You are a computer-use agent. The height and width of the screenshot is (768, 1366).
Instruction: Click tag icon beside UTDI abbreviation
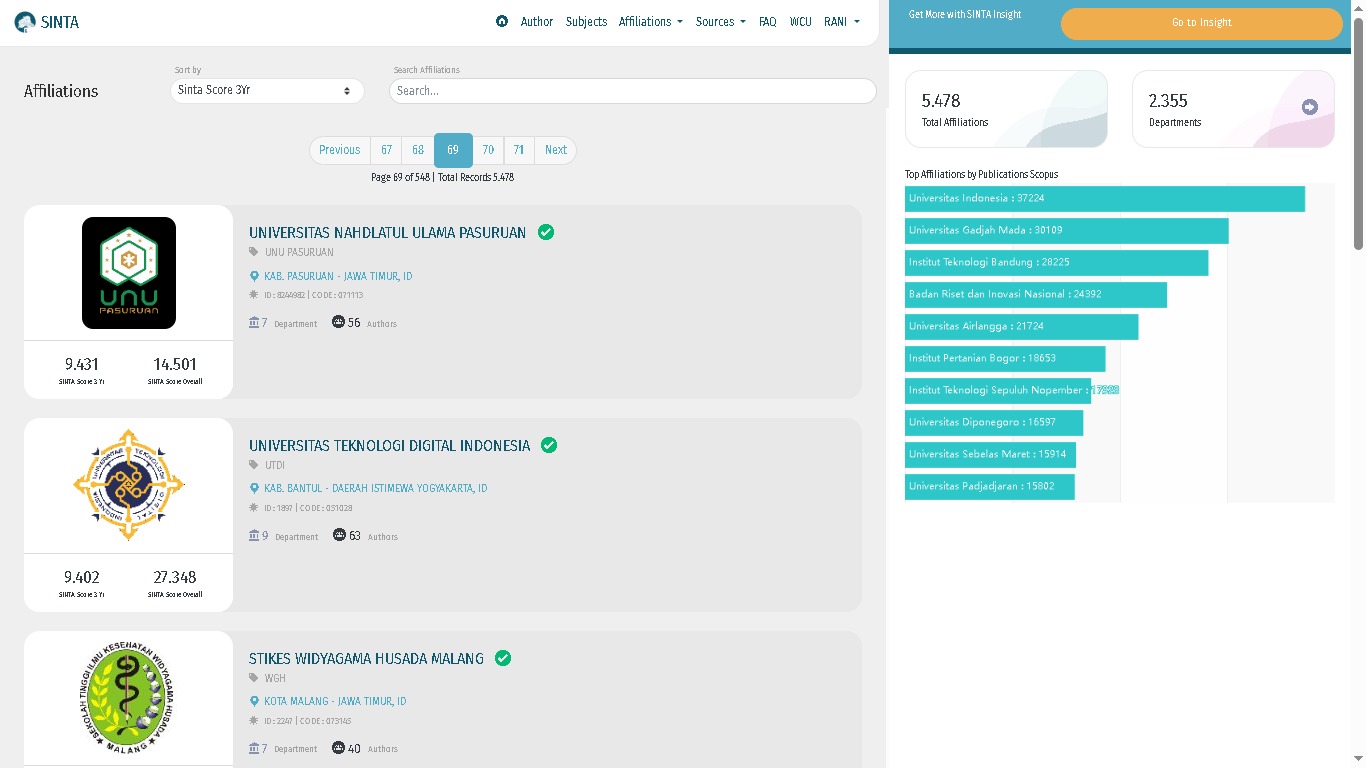click(254, 465)
